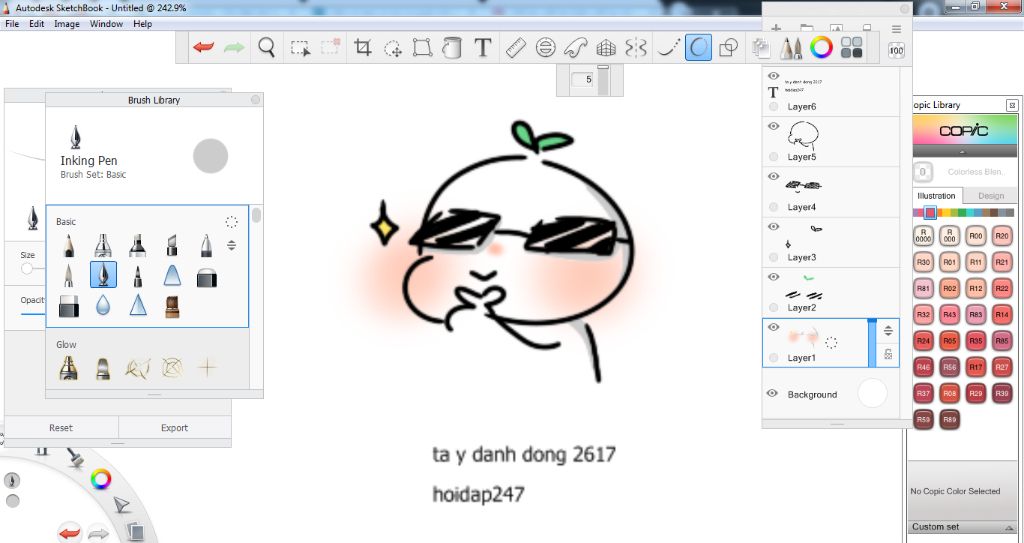Open the Color Editor wheel in toolbar

click(x=822, y=48)
